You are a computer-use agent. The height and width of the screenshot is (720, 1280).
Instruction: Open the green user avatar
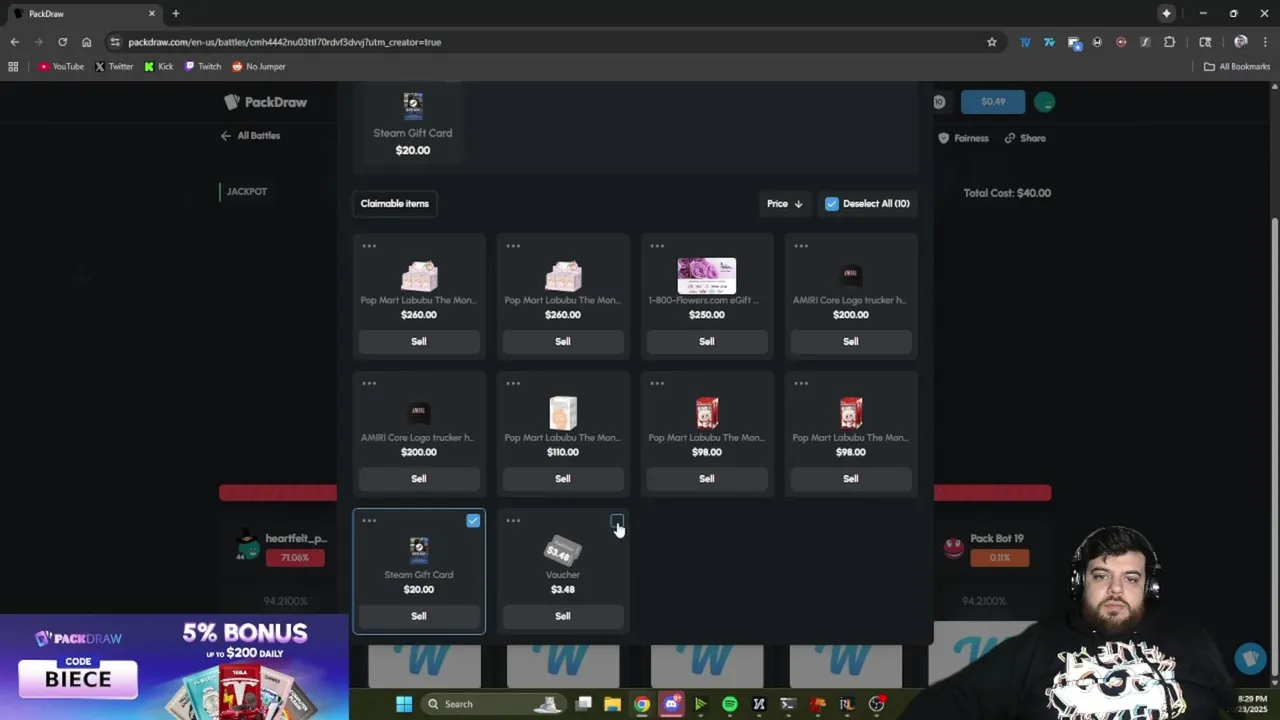(x=1045, y=102)
